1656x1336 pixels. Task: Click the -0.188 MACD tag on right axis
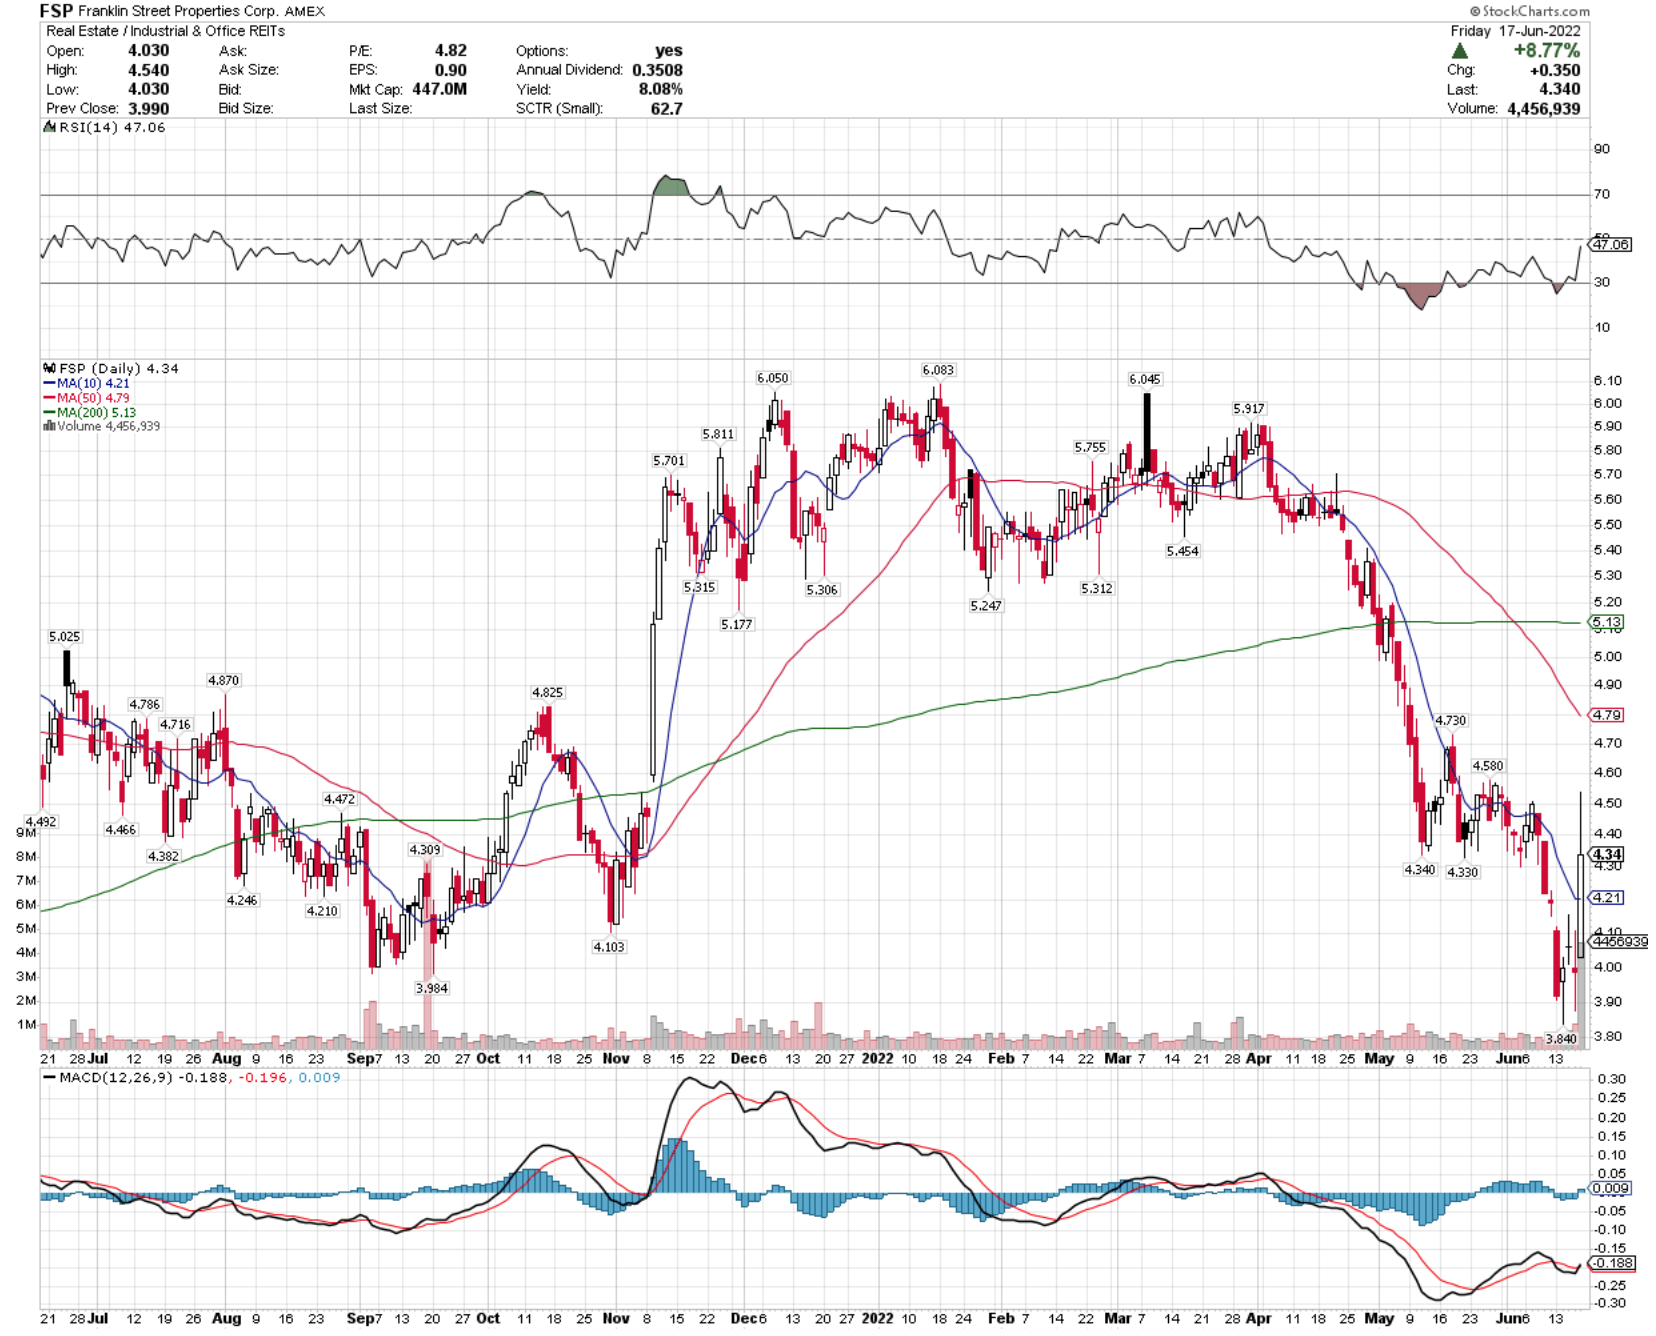(1612, 1263)
